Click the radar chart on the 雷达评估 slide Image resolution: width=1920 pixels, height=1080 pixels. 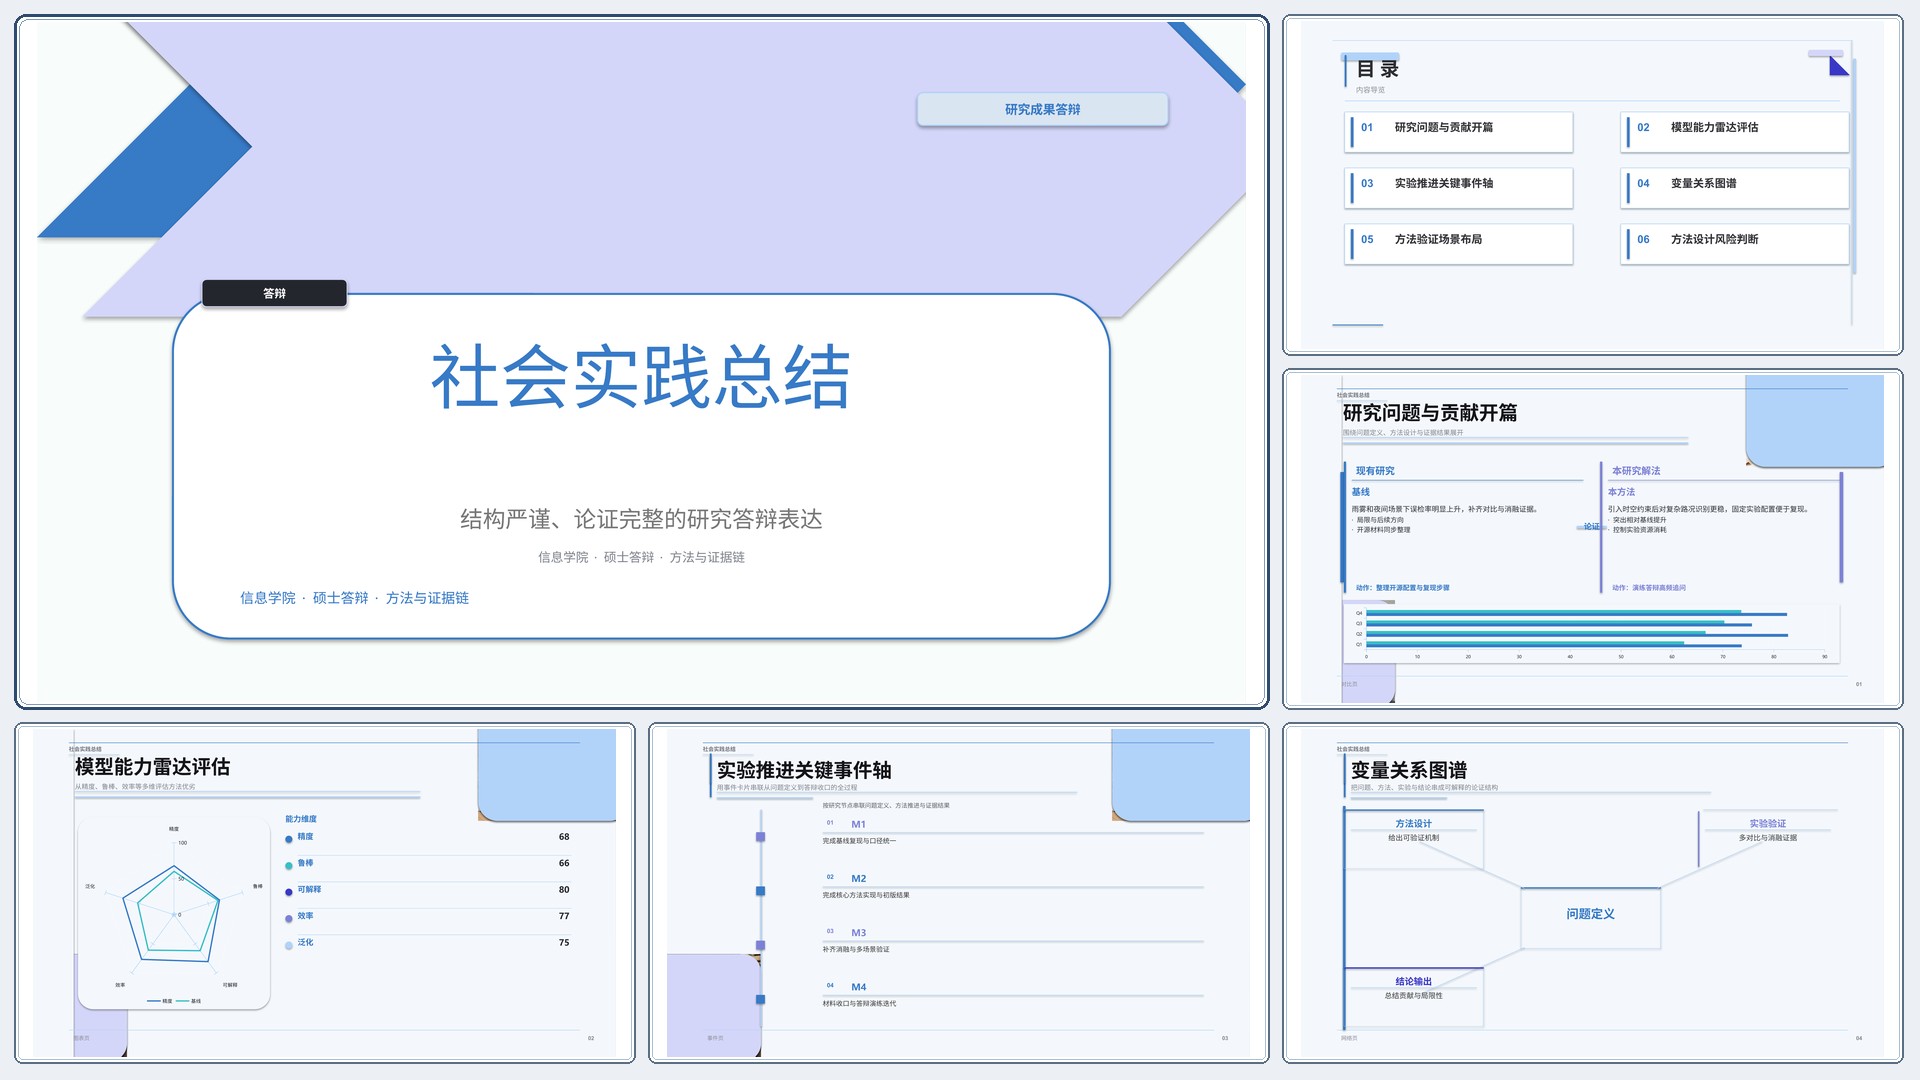(174, 913)
